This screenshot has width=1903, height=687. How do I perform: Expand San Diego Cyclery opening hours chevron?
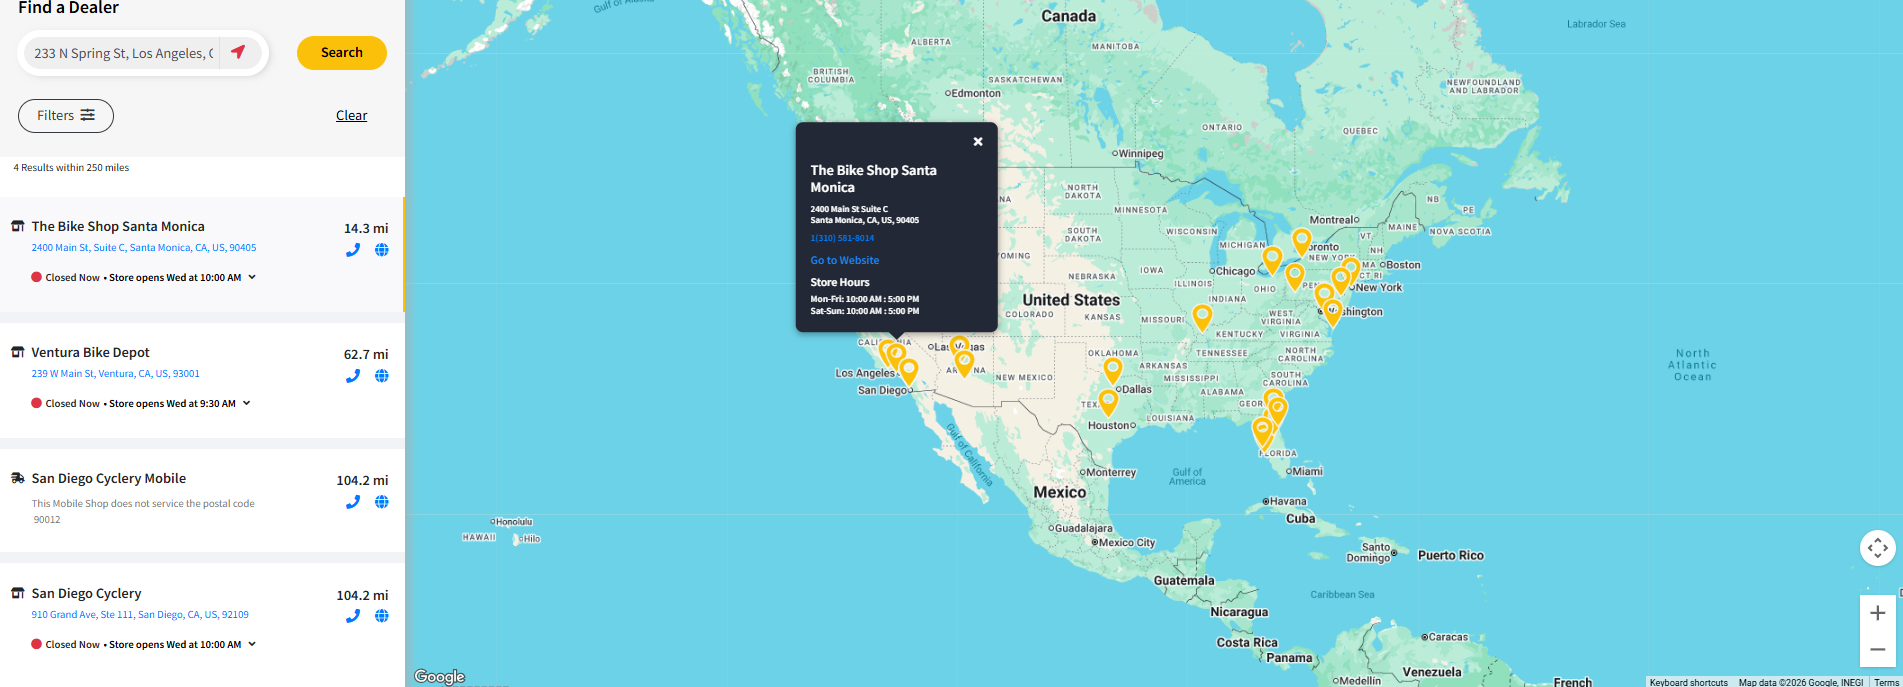[x=253, y=644]
